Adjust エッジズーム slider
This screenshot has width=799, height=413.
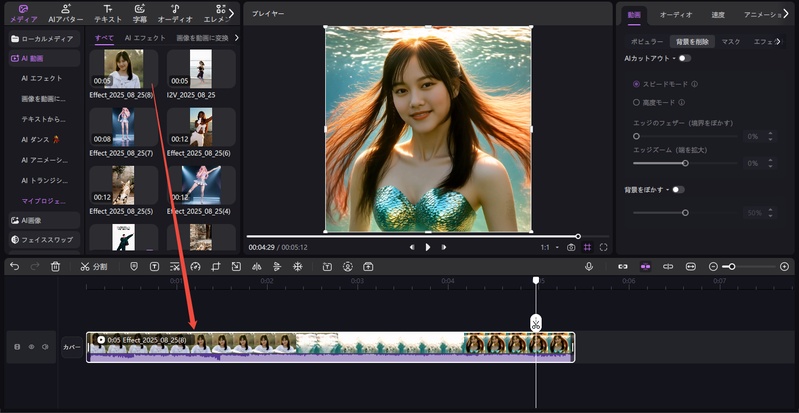(685, 163)
